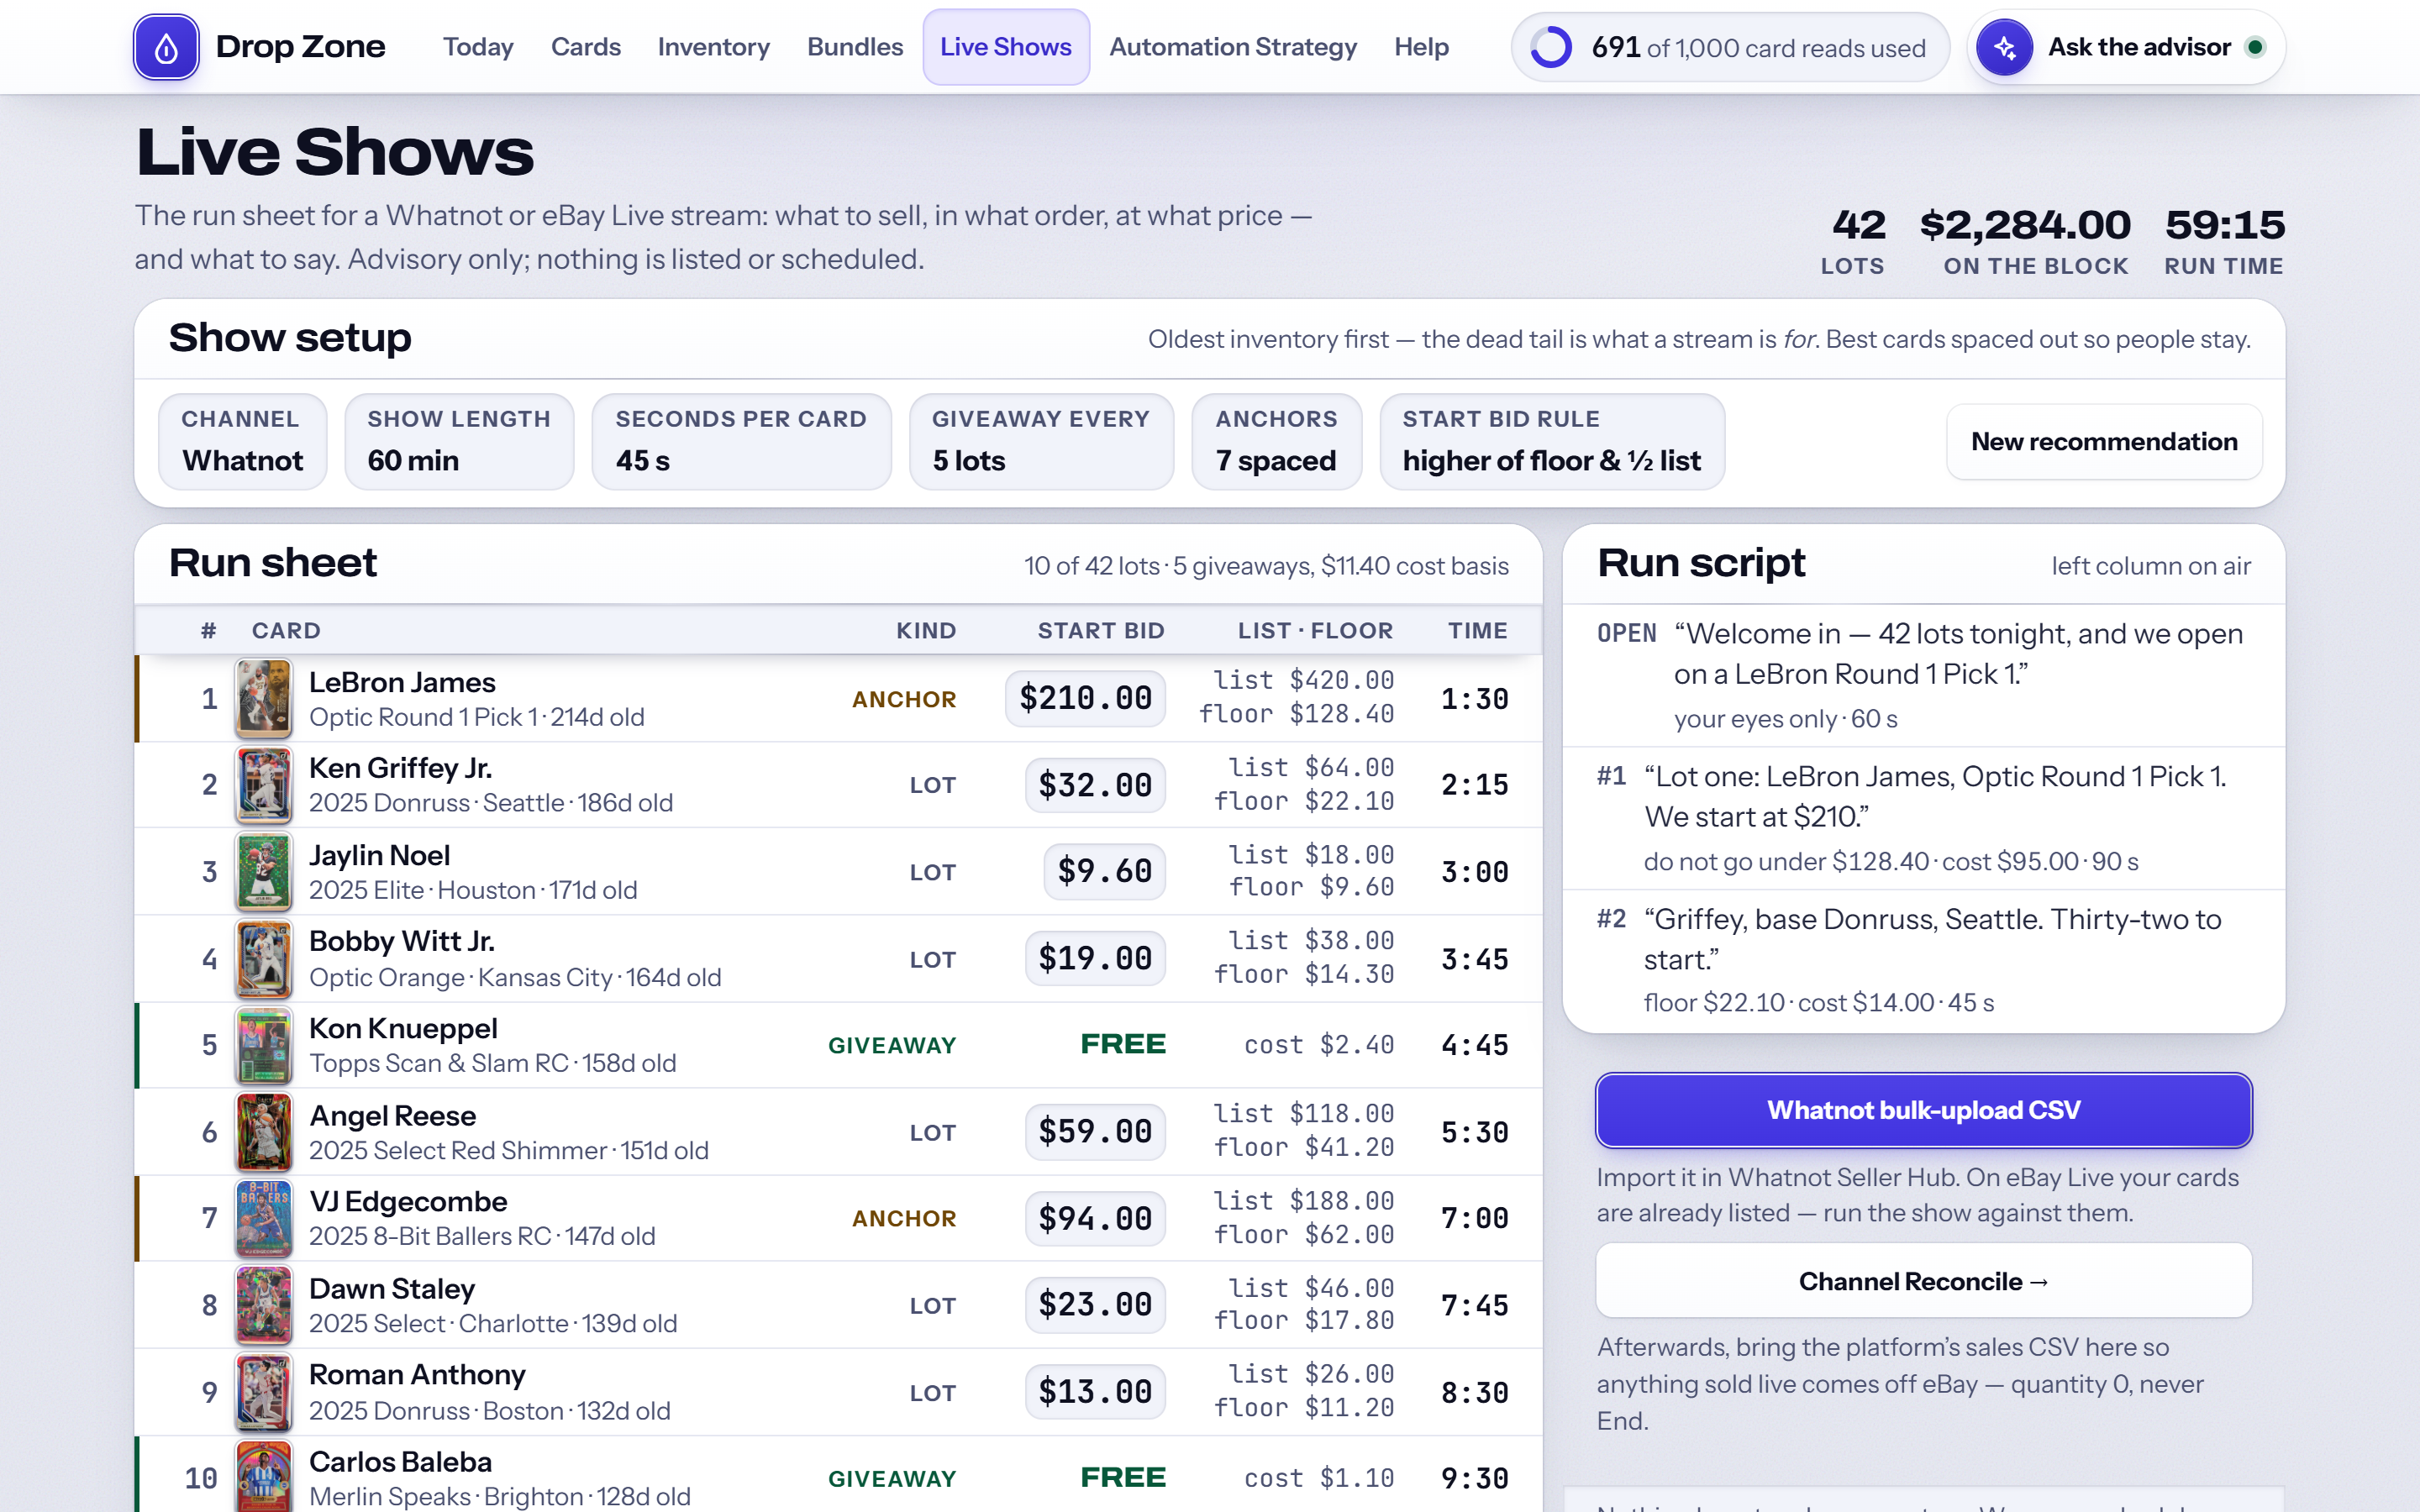
Task: Click the Bobby Witt Jr. card thumbnail
Action: click(x=264, y=959)
